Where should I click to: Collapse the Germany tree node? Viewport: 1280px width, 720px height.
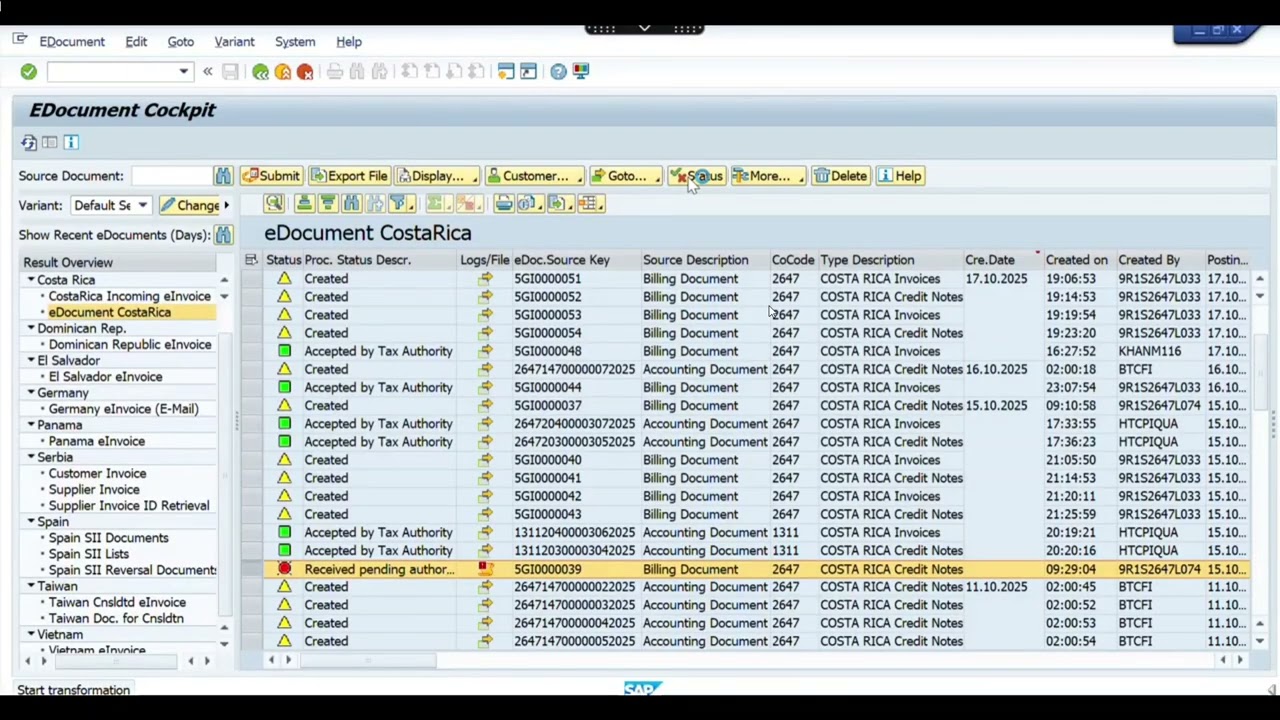(31, 393)
